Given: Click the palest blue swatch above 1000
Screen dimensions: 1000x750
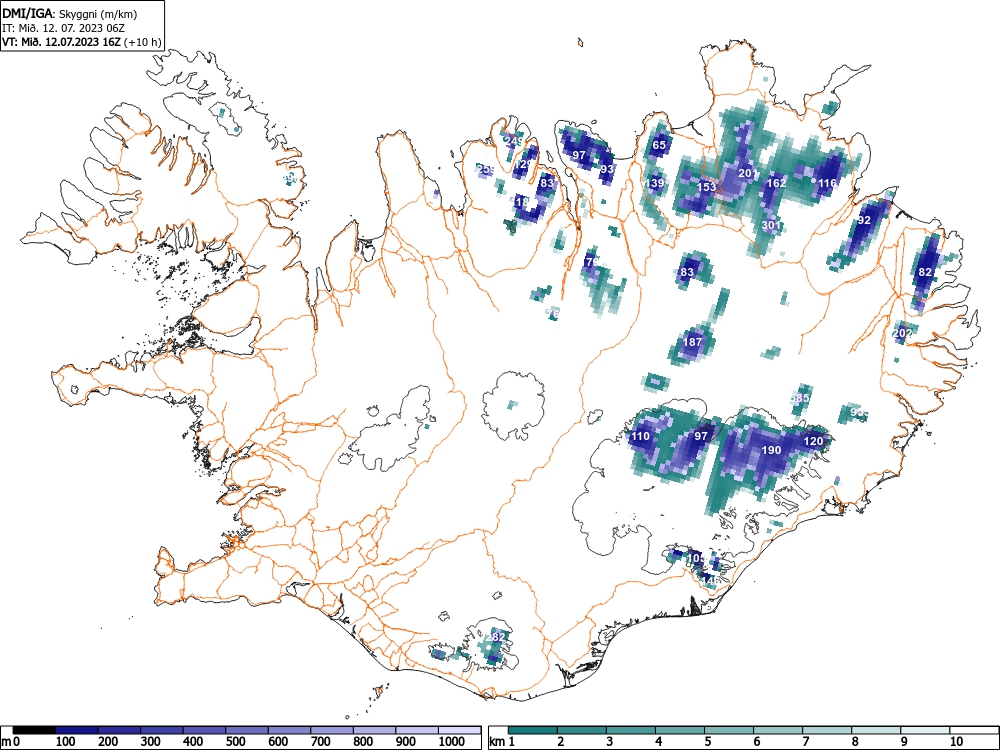Looking at the screenshot, I should tap(459, 730).
